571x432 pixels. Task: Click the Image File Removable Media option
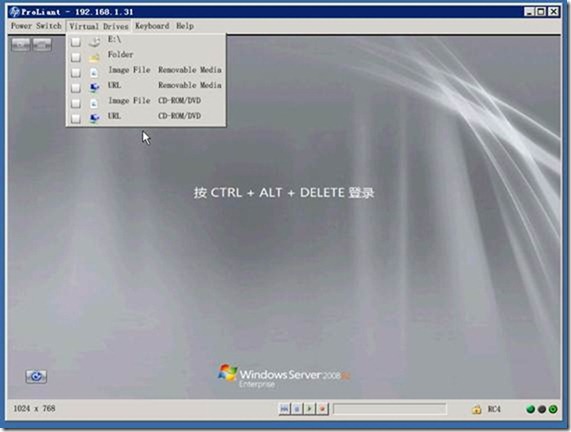146,70
